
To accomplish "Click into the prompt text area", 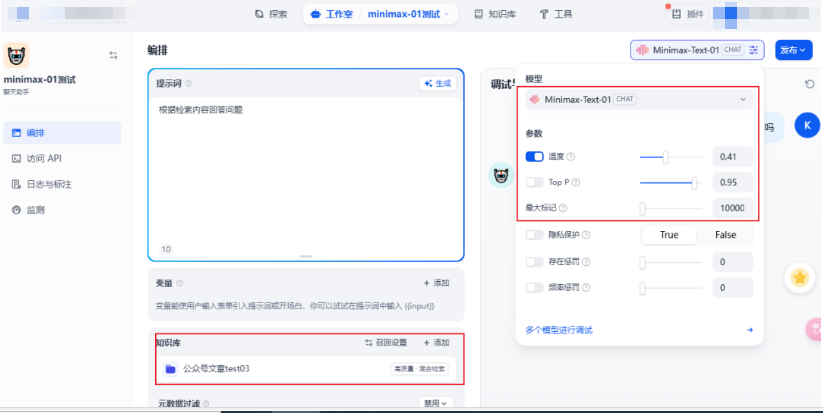I will pyautogui.click(x=305, y=171).
